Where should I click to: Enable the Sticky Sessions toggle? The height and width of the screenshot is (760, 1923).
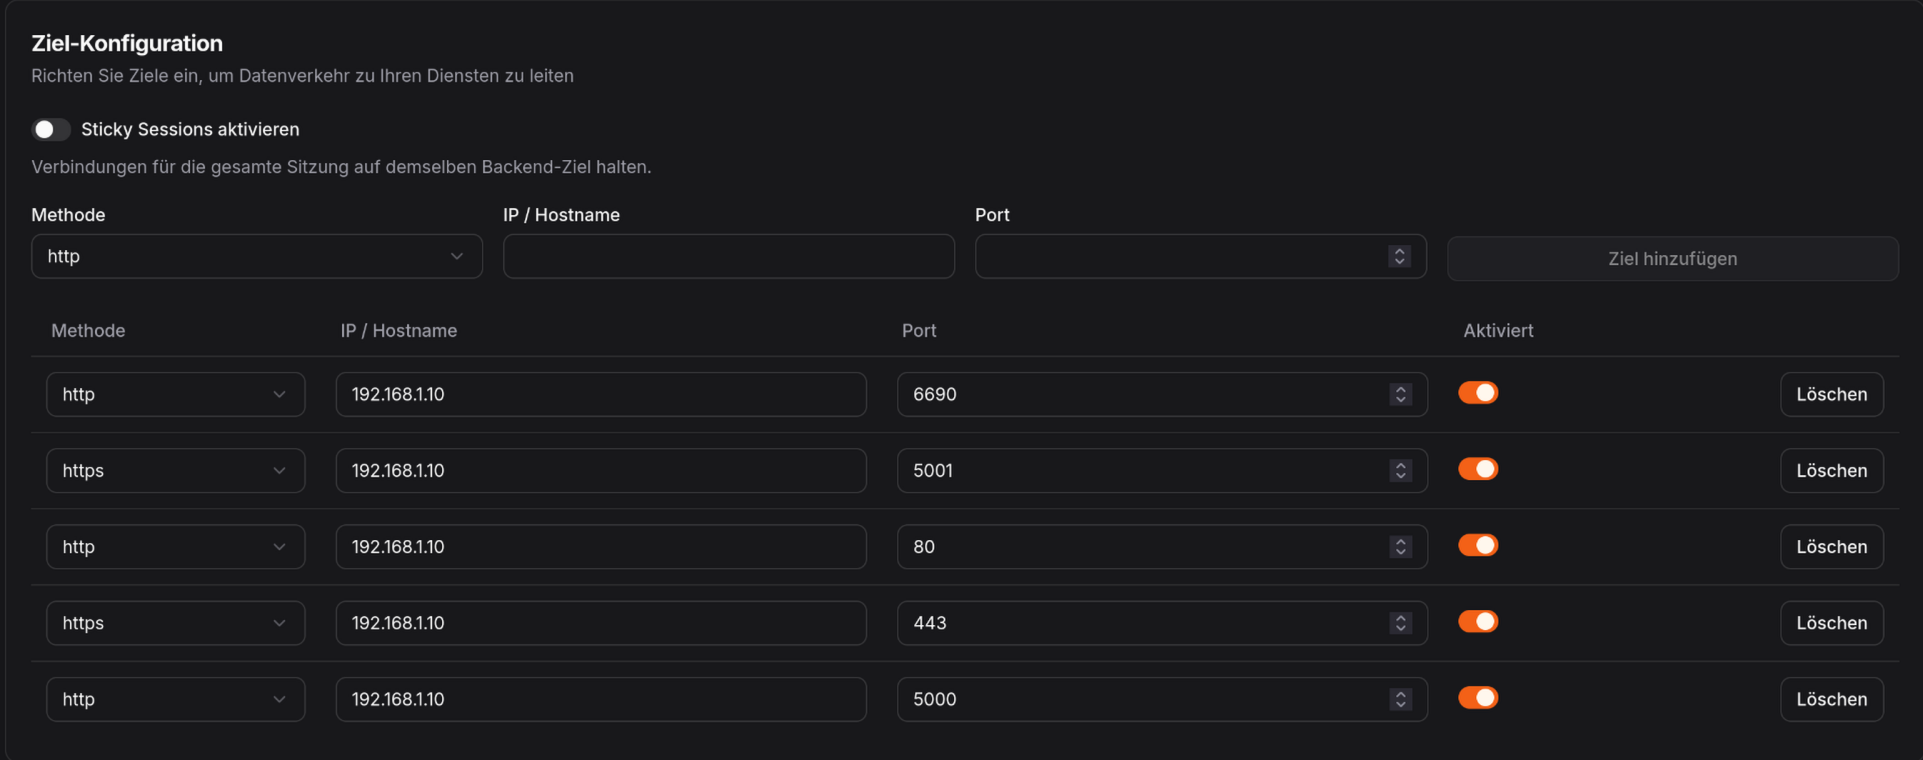pyautogui.click(x=51, y=129)
